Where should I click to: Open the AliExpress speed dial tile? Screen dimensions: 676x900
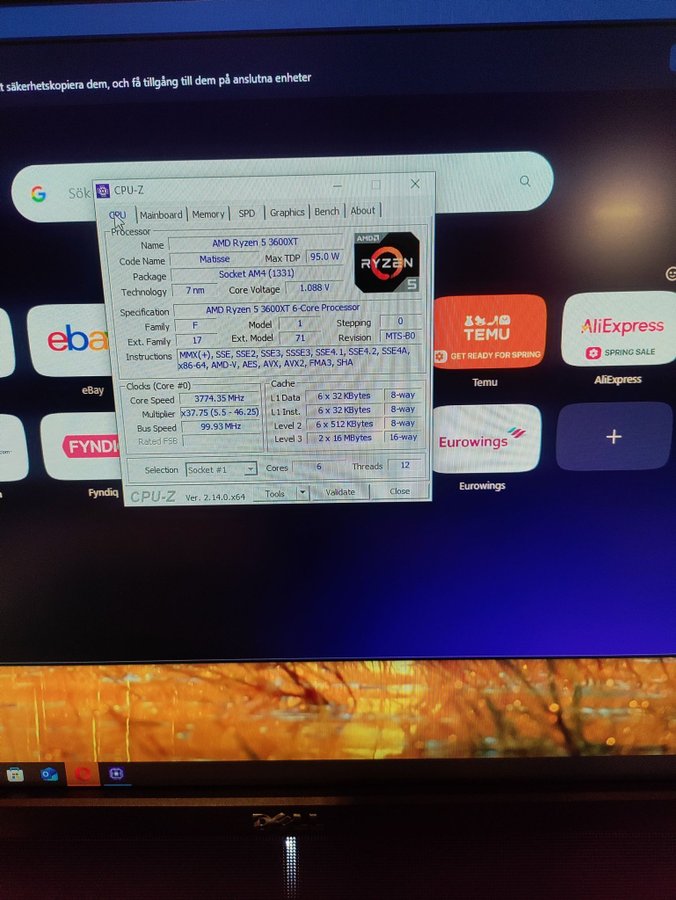click(x=619, y=329)
